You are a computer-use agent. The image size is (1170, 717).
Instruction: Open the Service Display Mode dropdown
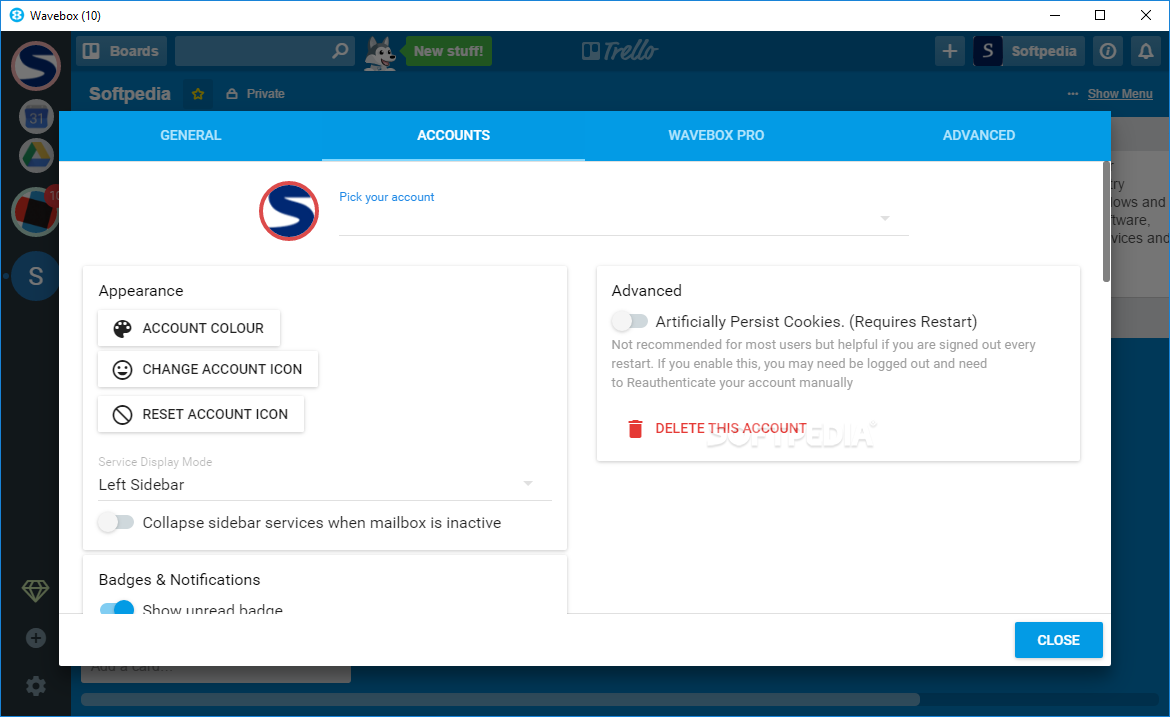coord(325,485)
